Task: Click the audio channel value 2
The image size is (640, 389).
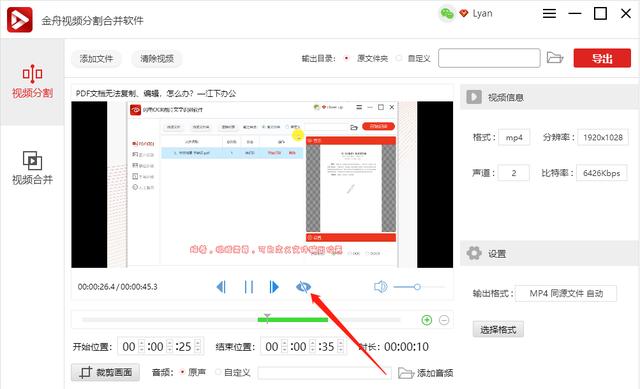Action: (x=514, y=173)
